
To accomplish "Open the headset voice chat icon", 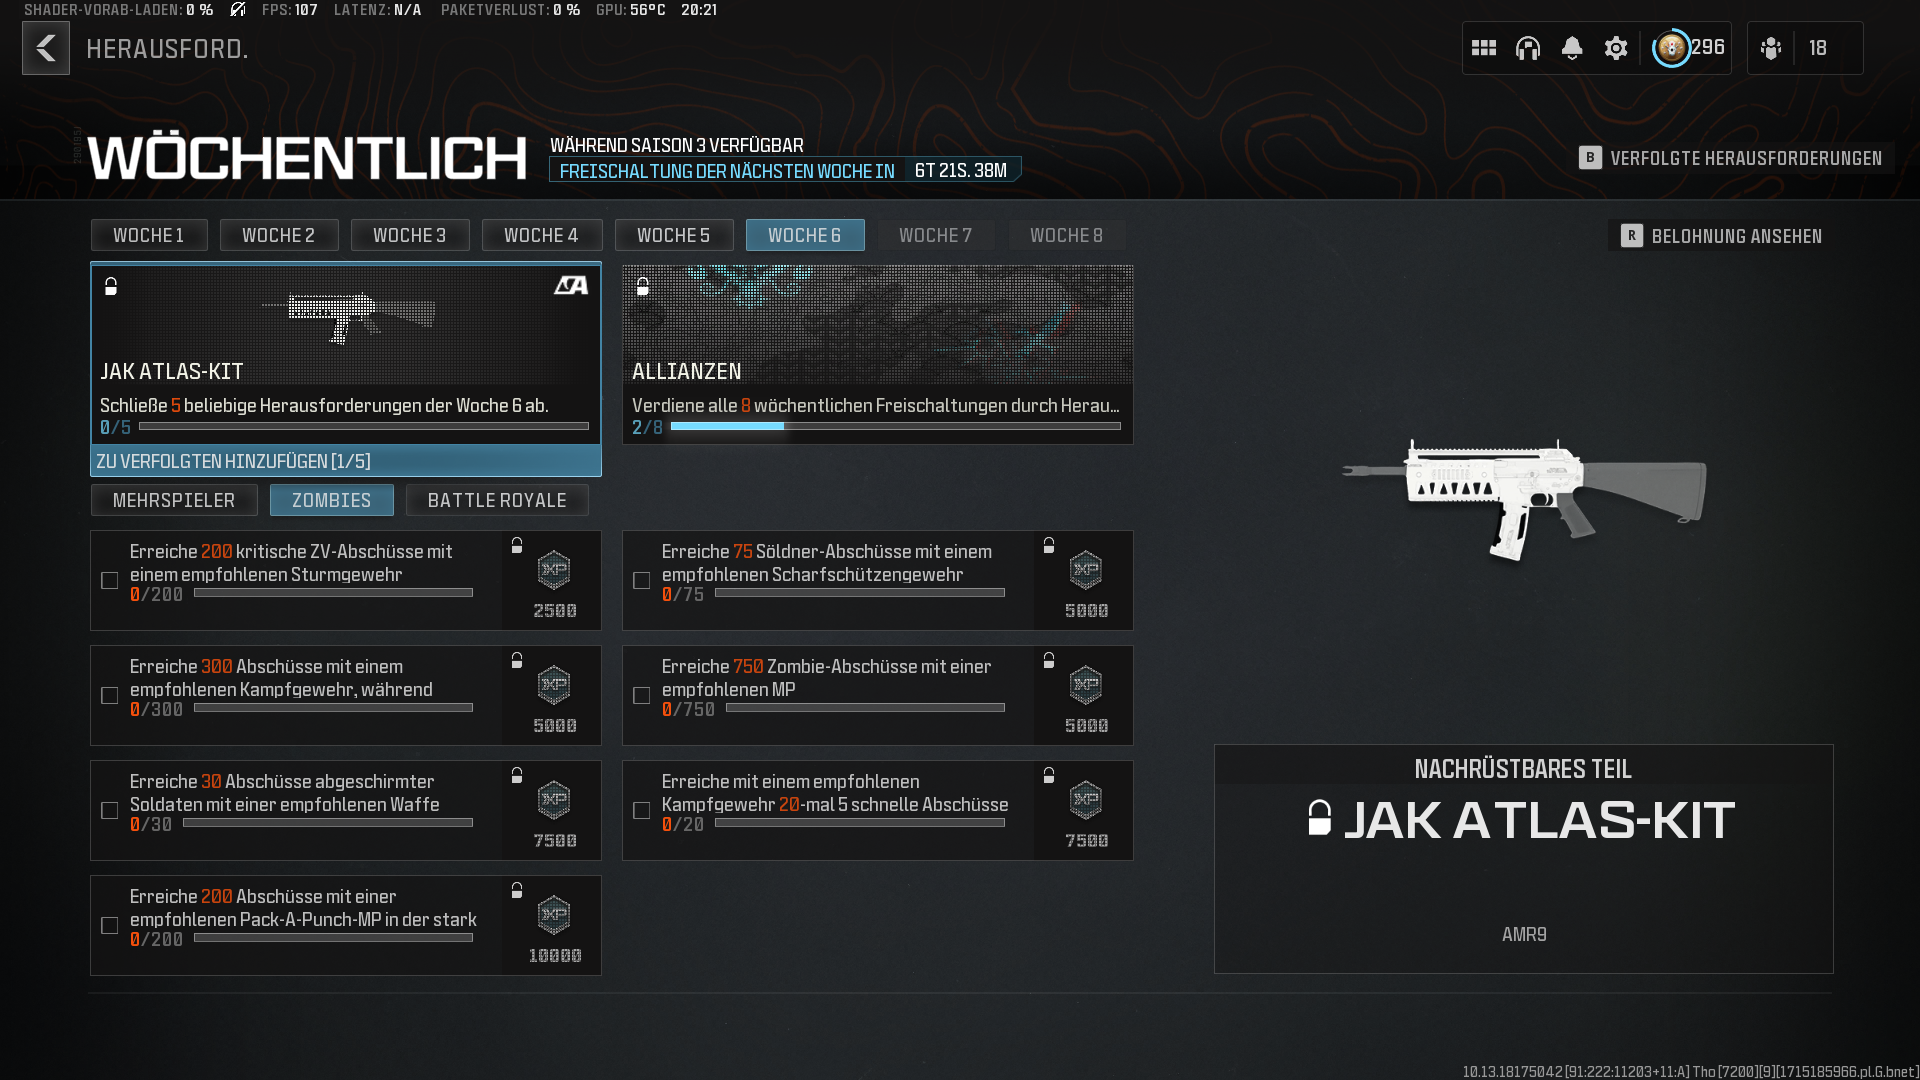I will point(1528,48).
